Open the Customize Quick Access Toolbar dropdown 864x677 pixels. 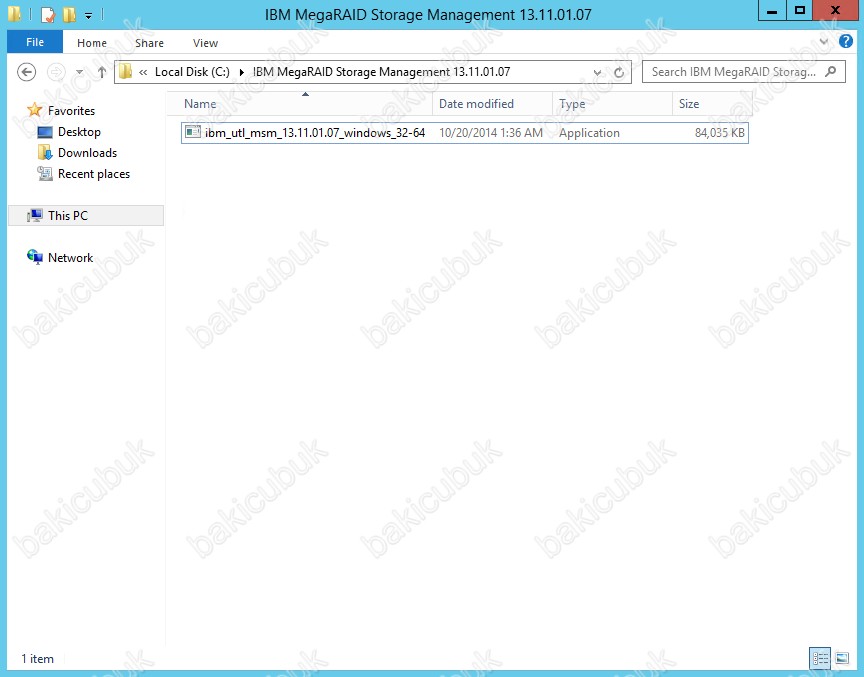pos(88,15)
